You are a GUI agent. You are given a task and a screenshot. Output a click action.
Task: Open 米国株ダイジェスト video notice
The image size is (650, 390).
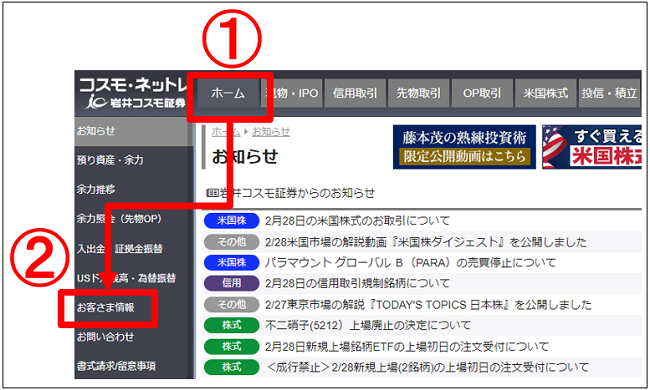426,242
